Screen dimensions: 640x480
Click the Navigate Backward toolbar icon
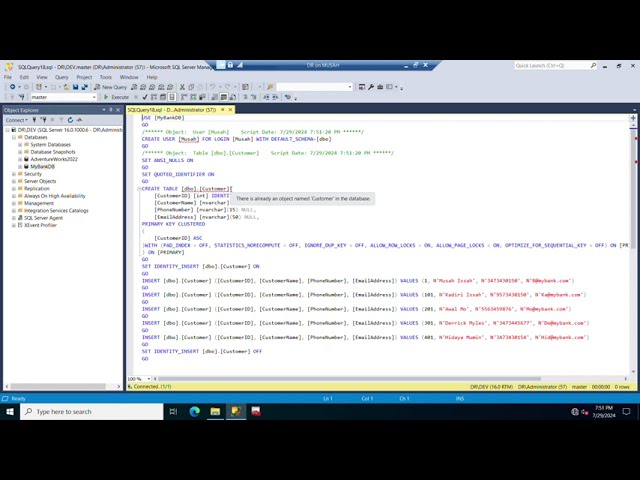(x=13, y=87)
